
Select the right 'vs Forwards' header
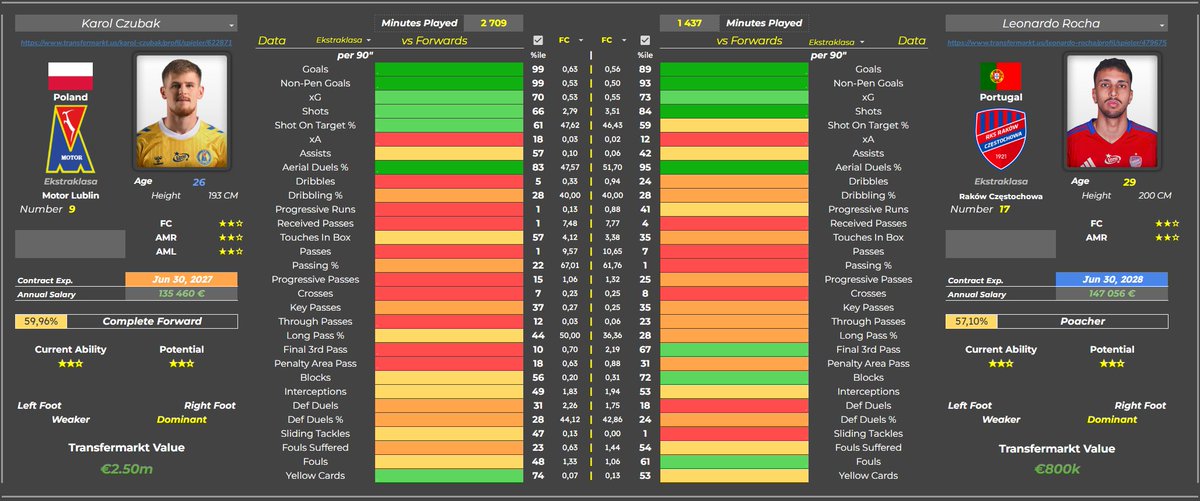750,41
